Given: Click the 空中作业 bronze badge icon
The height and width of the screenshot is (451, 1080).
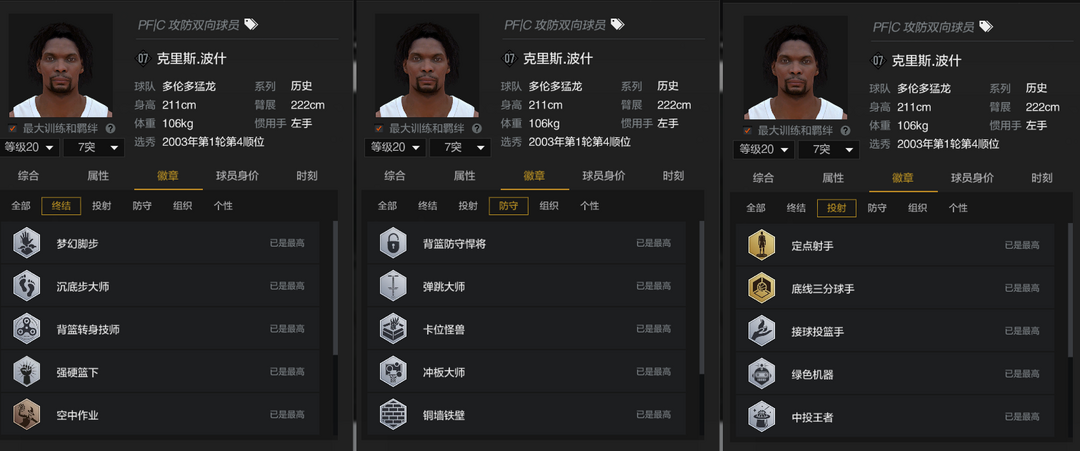Looking at the screenshot, I should click(x=27, y=415).
